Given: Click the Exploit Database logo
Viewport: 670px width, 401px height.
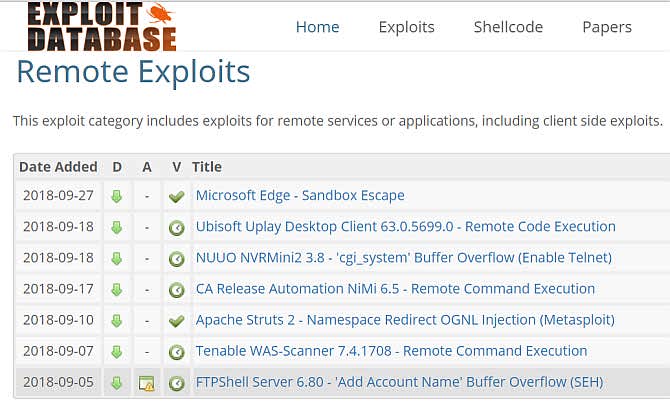Looking at the screenshot, I should (x=102, y=27).
